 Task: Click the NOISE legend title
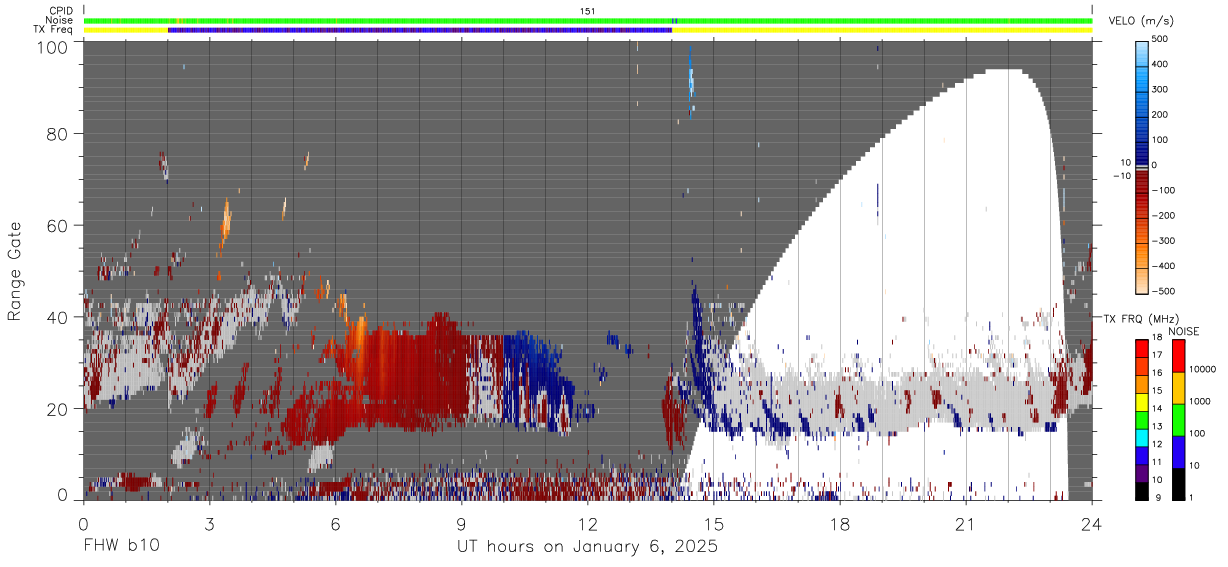pyautogui.click(x=1184, y=331)
